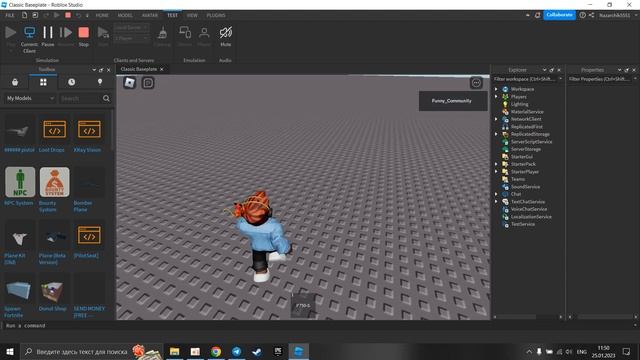
Task: Click the Toolbox search field
Action: click(x=79, y=98)
